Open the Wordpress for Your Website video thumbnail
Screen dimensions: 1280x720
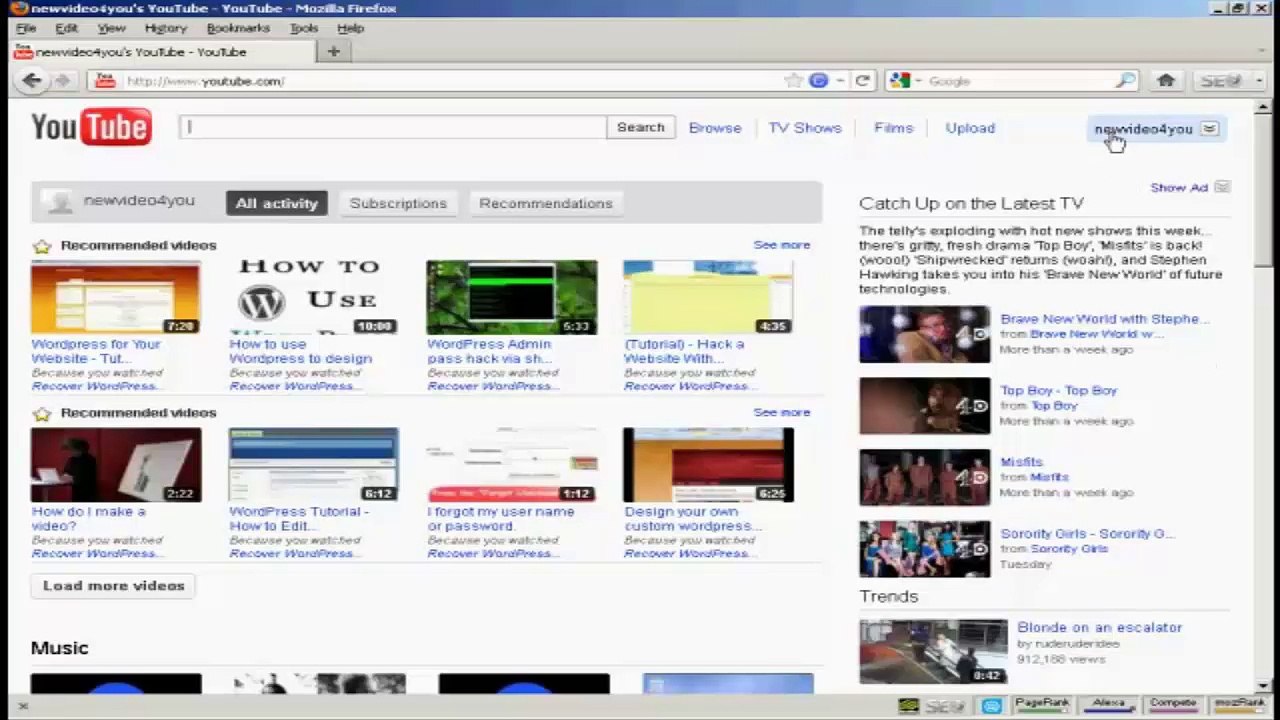[115, 297]
